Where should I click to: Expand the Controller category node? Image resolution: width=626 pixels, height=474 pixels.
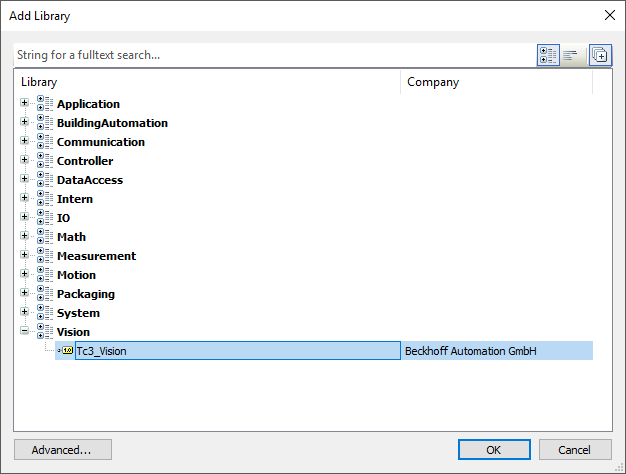24,160
